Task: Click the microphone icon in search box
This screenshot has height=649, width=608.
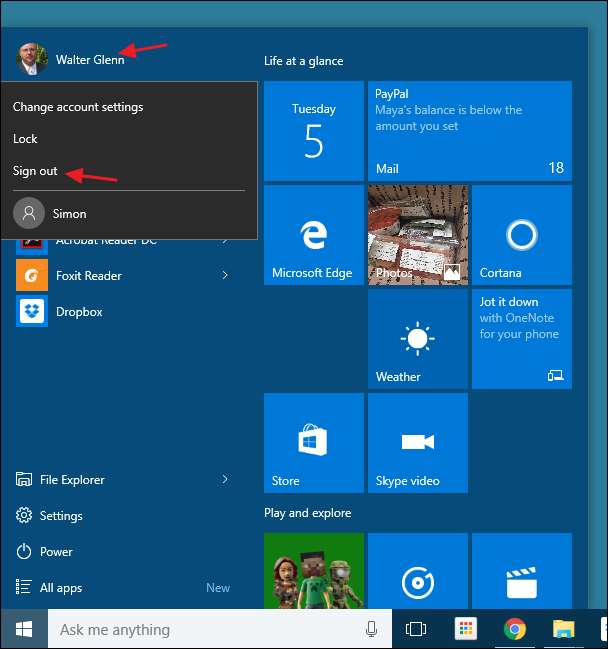Action: point(372,629)
